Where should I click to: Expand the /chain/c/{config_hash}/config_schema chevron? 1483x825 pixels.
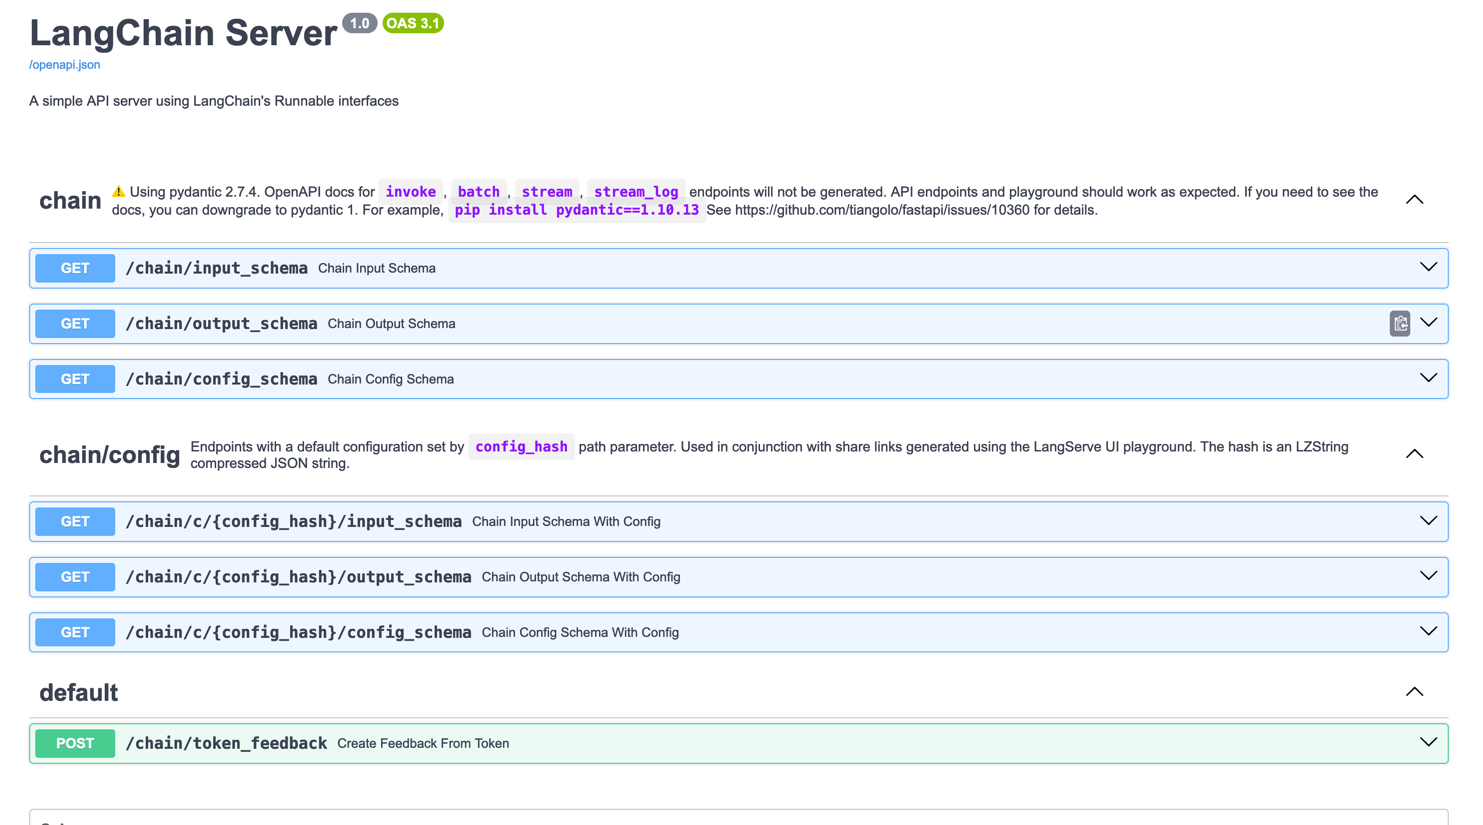click(1428, 632)
